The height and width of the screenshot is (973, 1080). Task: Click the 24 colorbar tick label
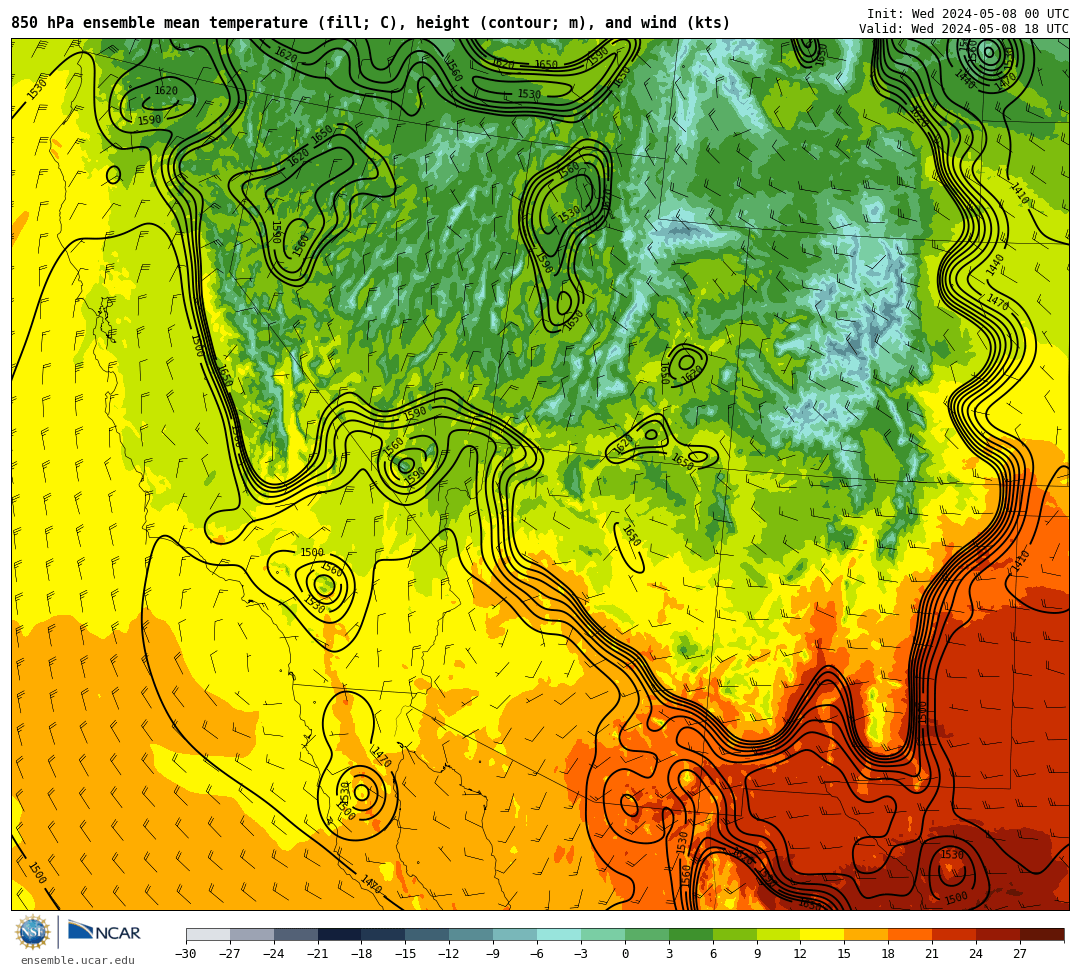[976, 954]
